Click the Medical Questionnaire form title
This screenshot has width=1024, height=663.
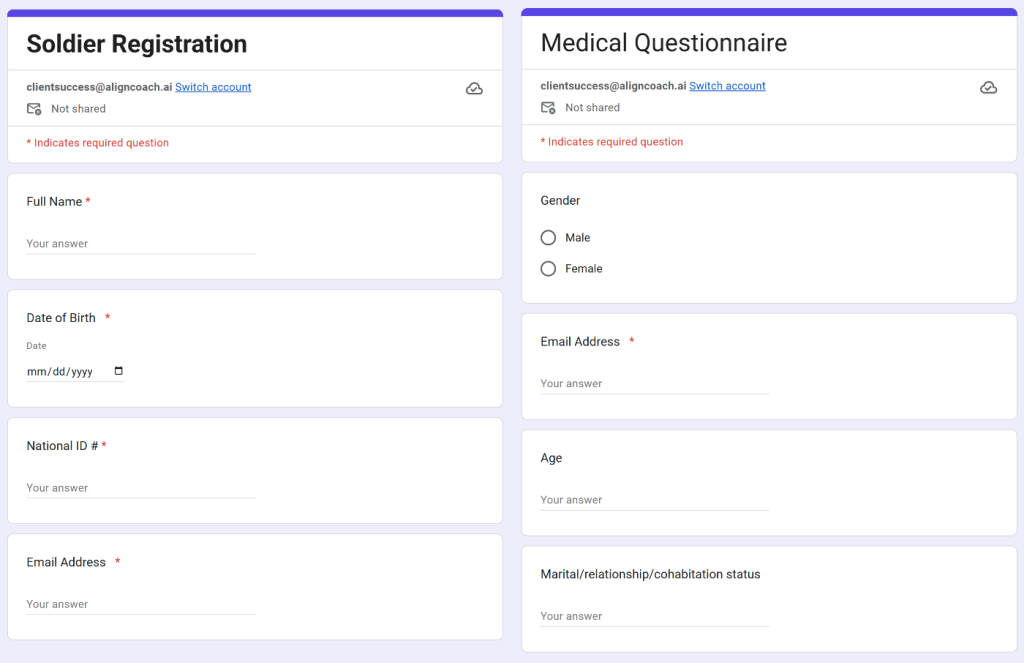[x=664, y=43]
